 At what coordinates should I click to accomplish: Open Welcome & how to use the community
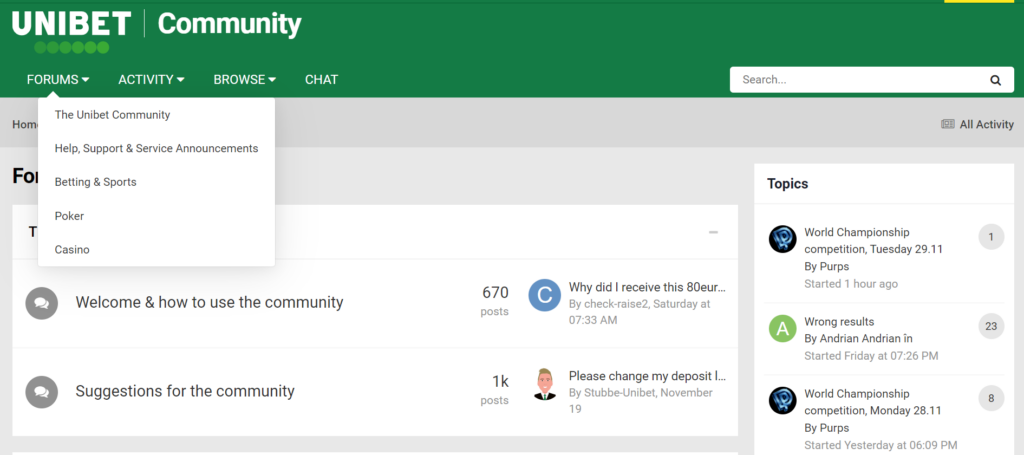coord(209,302)
